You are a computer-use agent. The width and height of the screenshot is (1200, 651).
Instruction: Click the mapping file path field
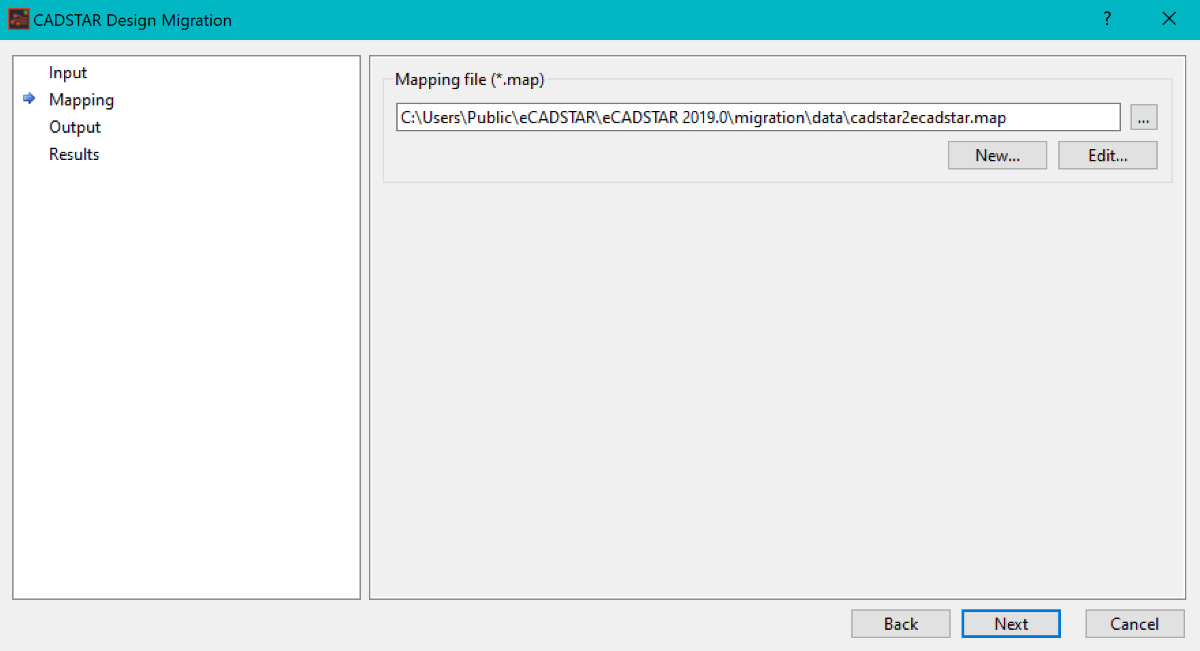pos(758,117)
